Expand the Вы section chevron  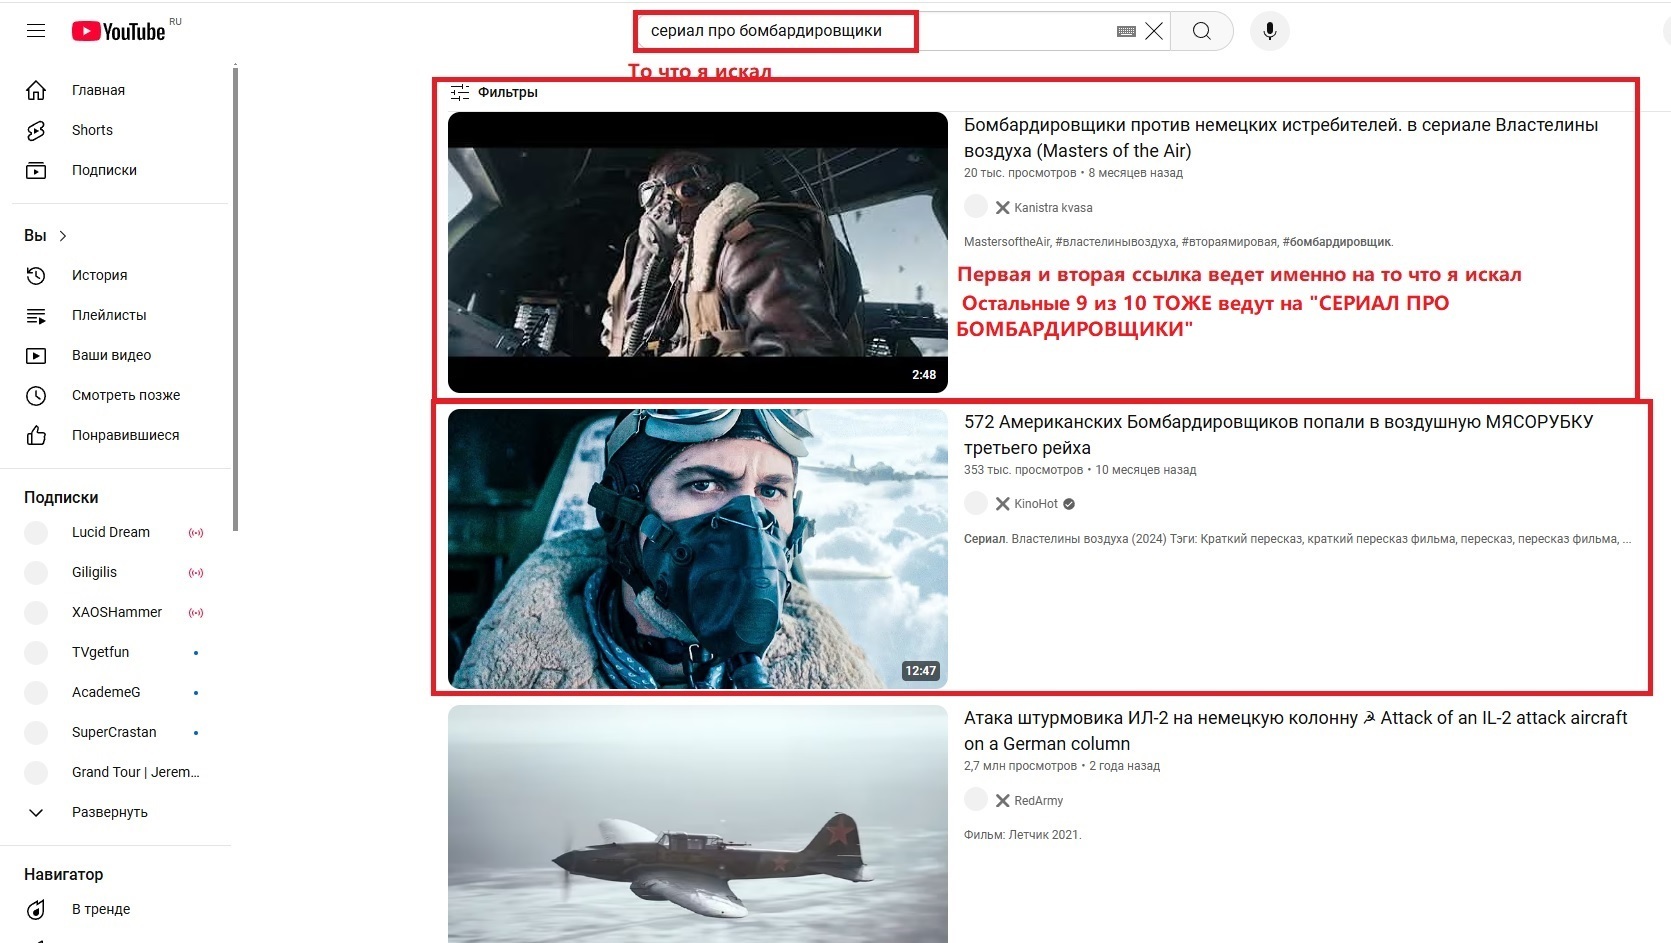click(x=63, y=236)
